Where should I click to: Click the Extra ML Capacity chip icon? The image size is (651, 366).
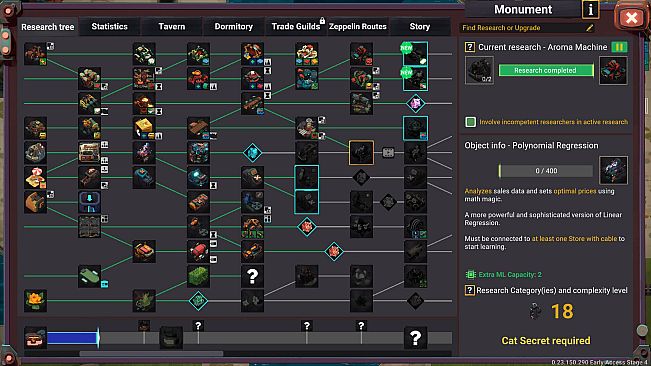470,274
